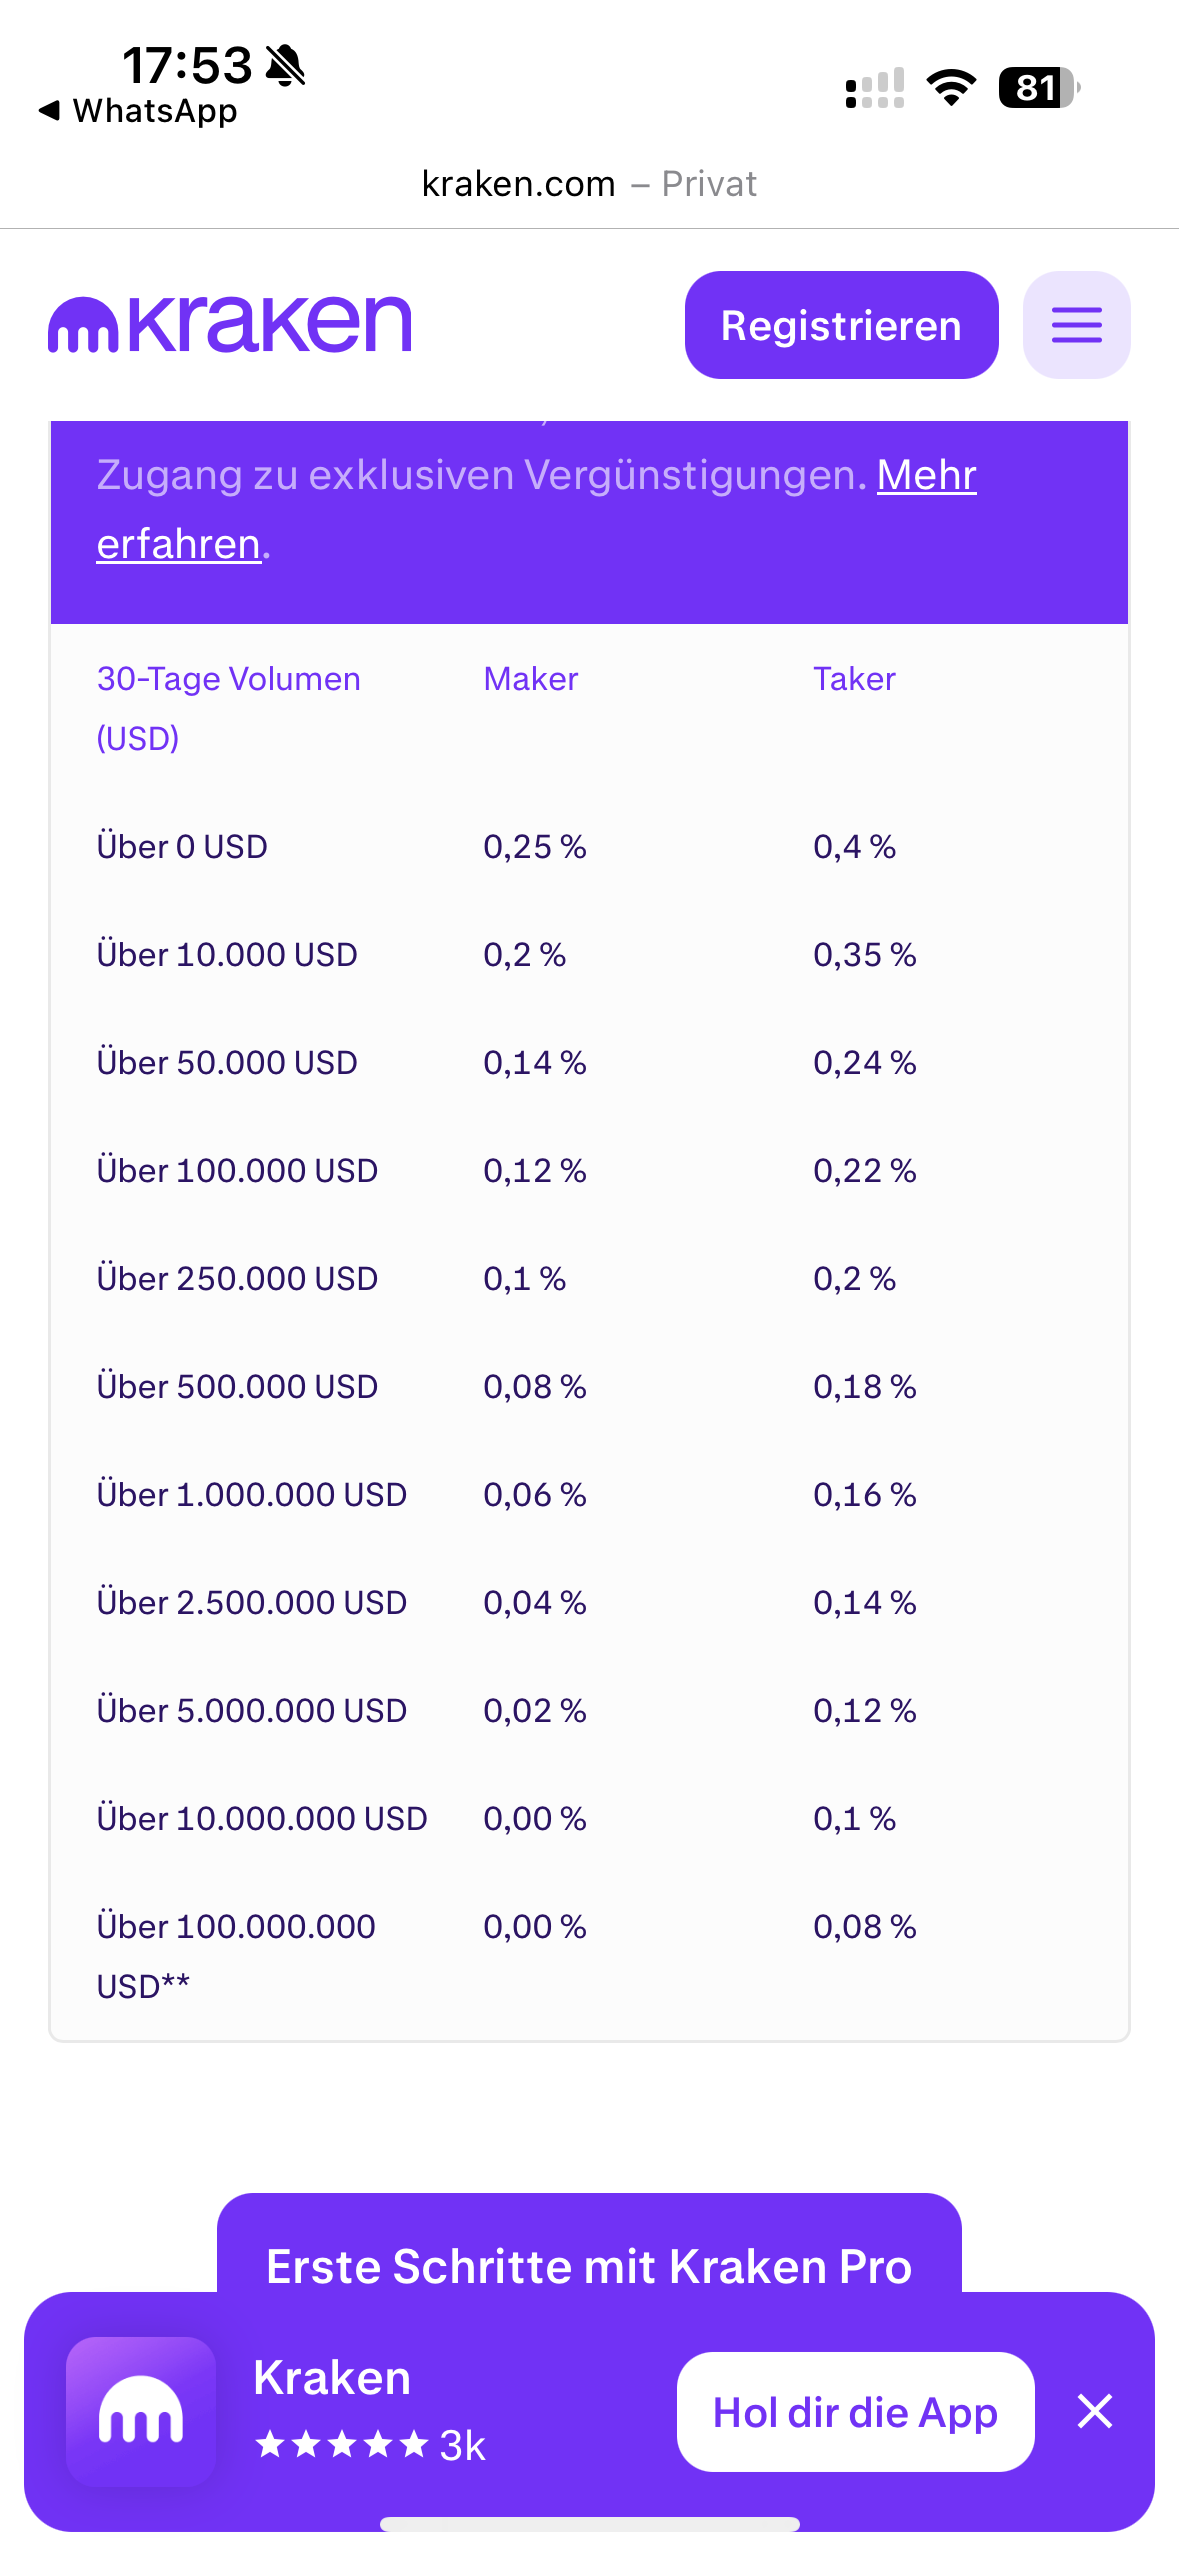Tap the Kraken app icon in banner
The width and height of the screenshot is (1179, 2556).
tap(141, 2411)
